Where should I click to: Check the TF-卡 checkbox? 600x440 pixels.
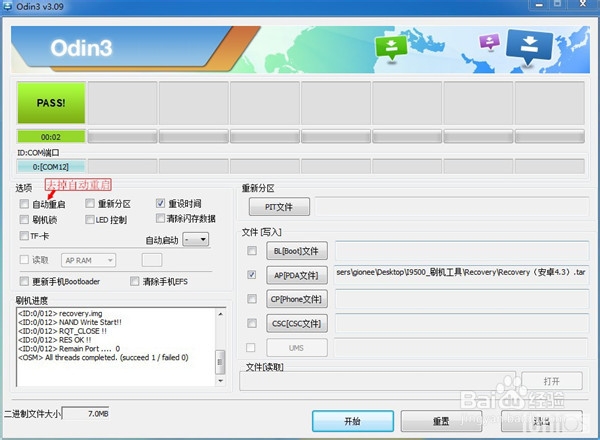point(24,235)
